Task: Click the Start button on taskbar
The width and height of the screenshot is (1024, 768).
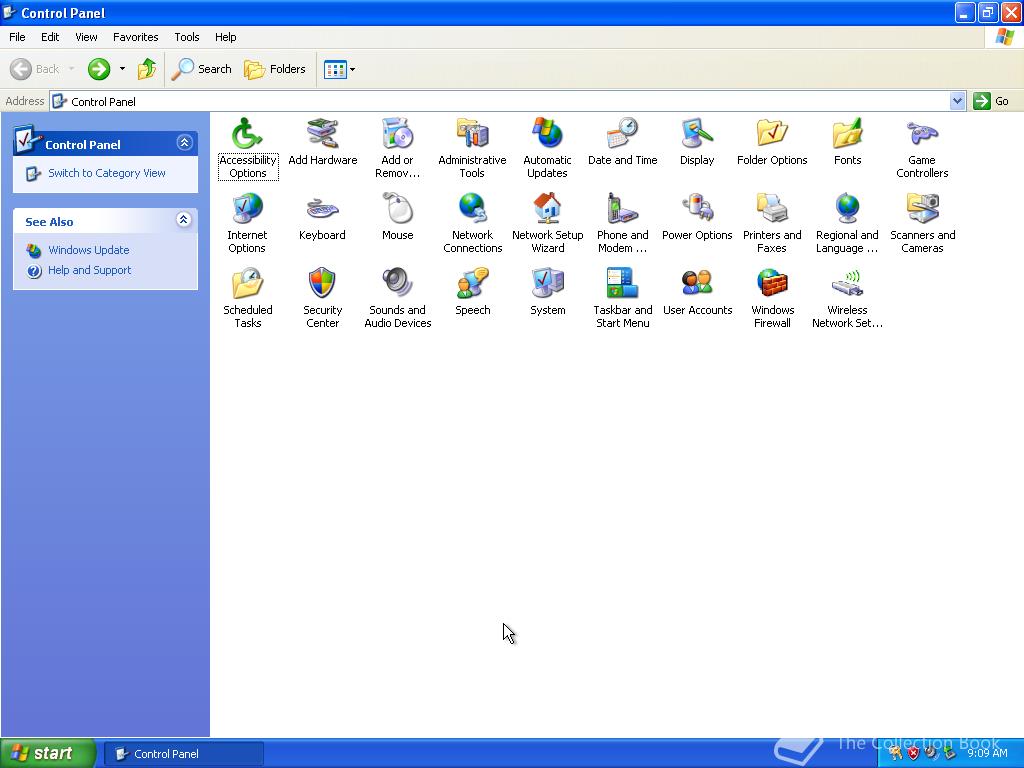Action: click(x=48, y=753)
